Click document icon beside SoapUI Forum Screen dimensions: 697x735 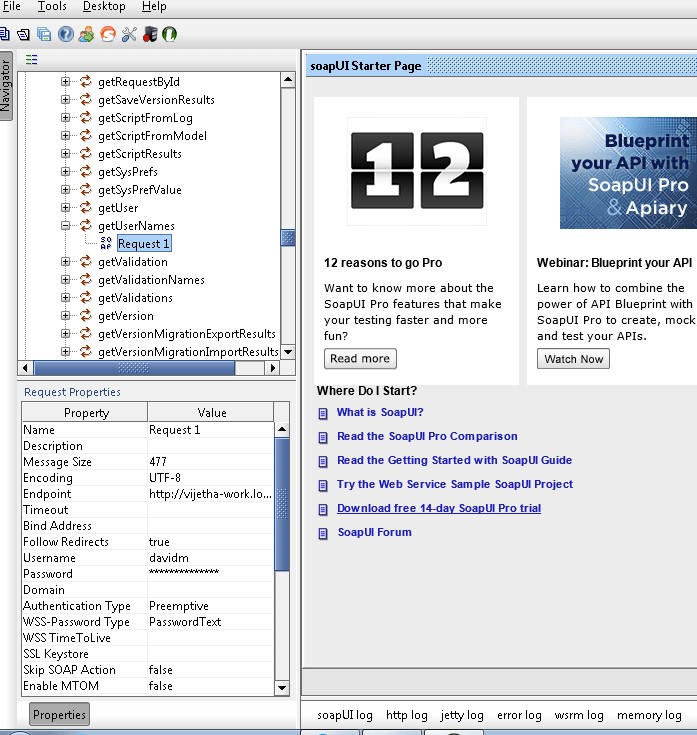323,533
